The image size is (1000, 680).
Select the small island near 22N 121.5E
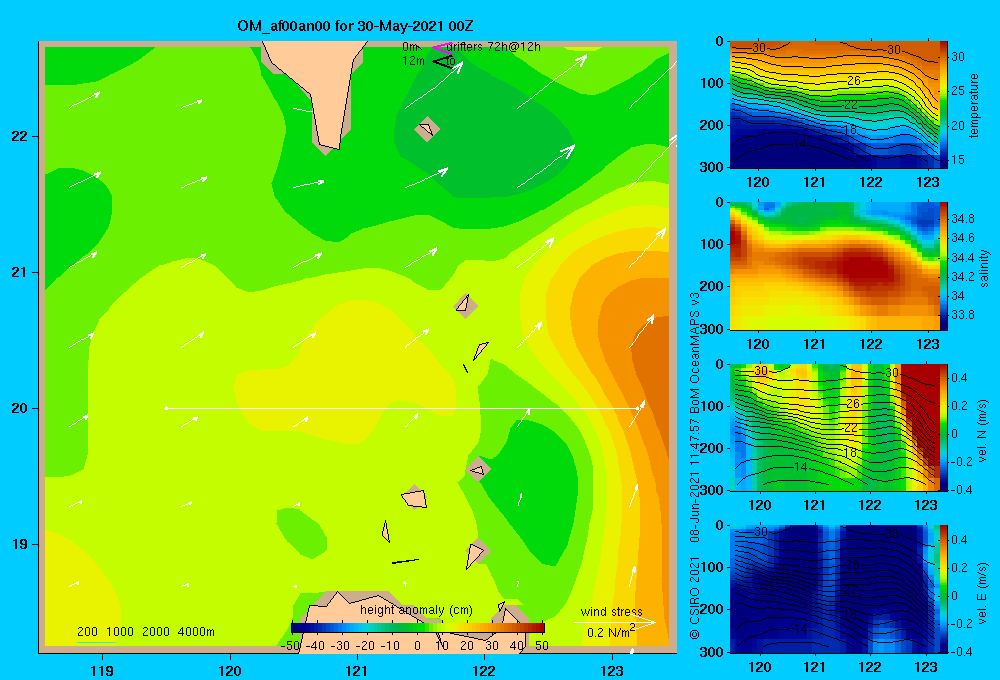(x=427, y=129)
